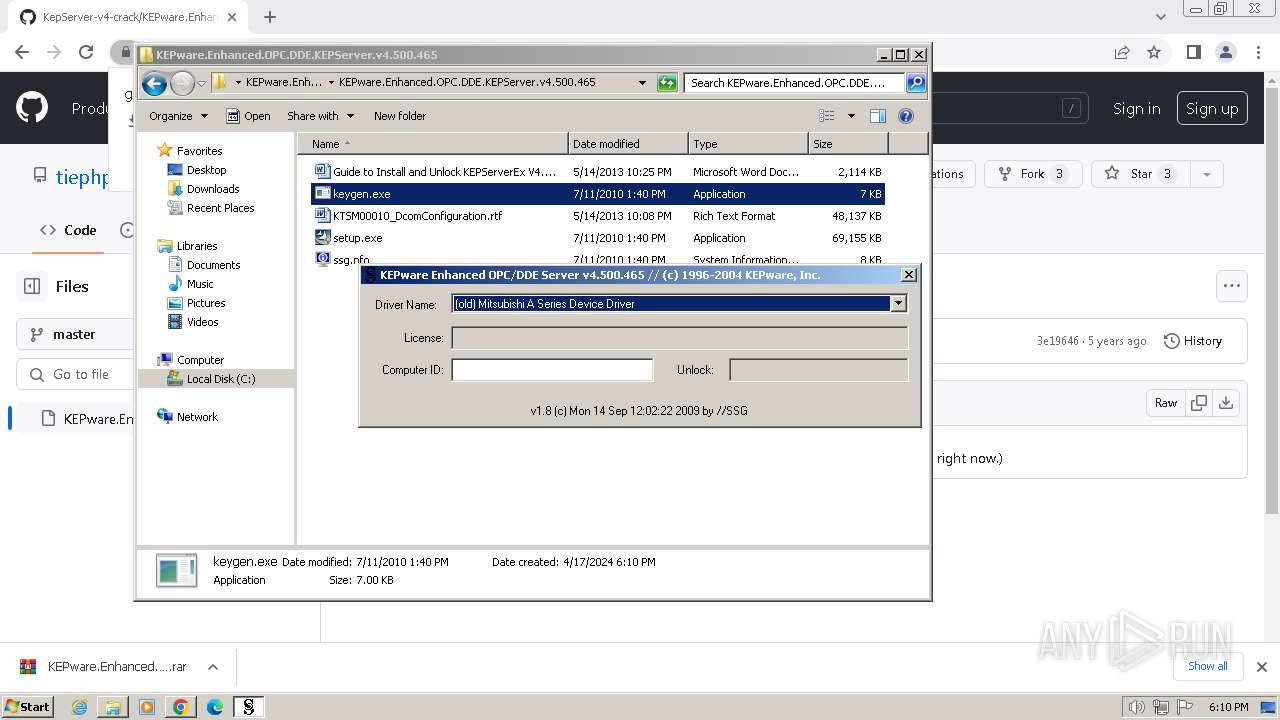
Task: Click the Explorer help icon
Action: point(906,116)
